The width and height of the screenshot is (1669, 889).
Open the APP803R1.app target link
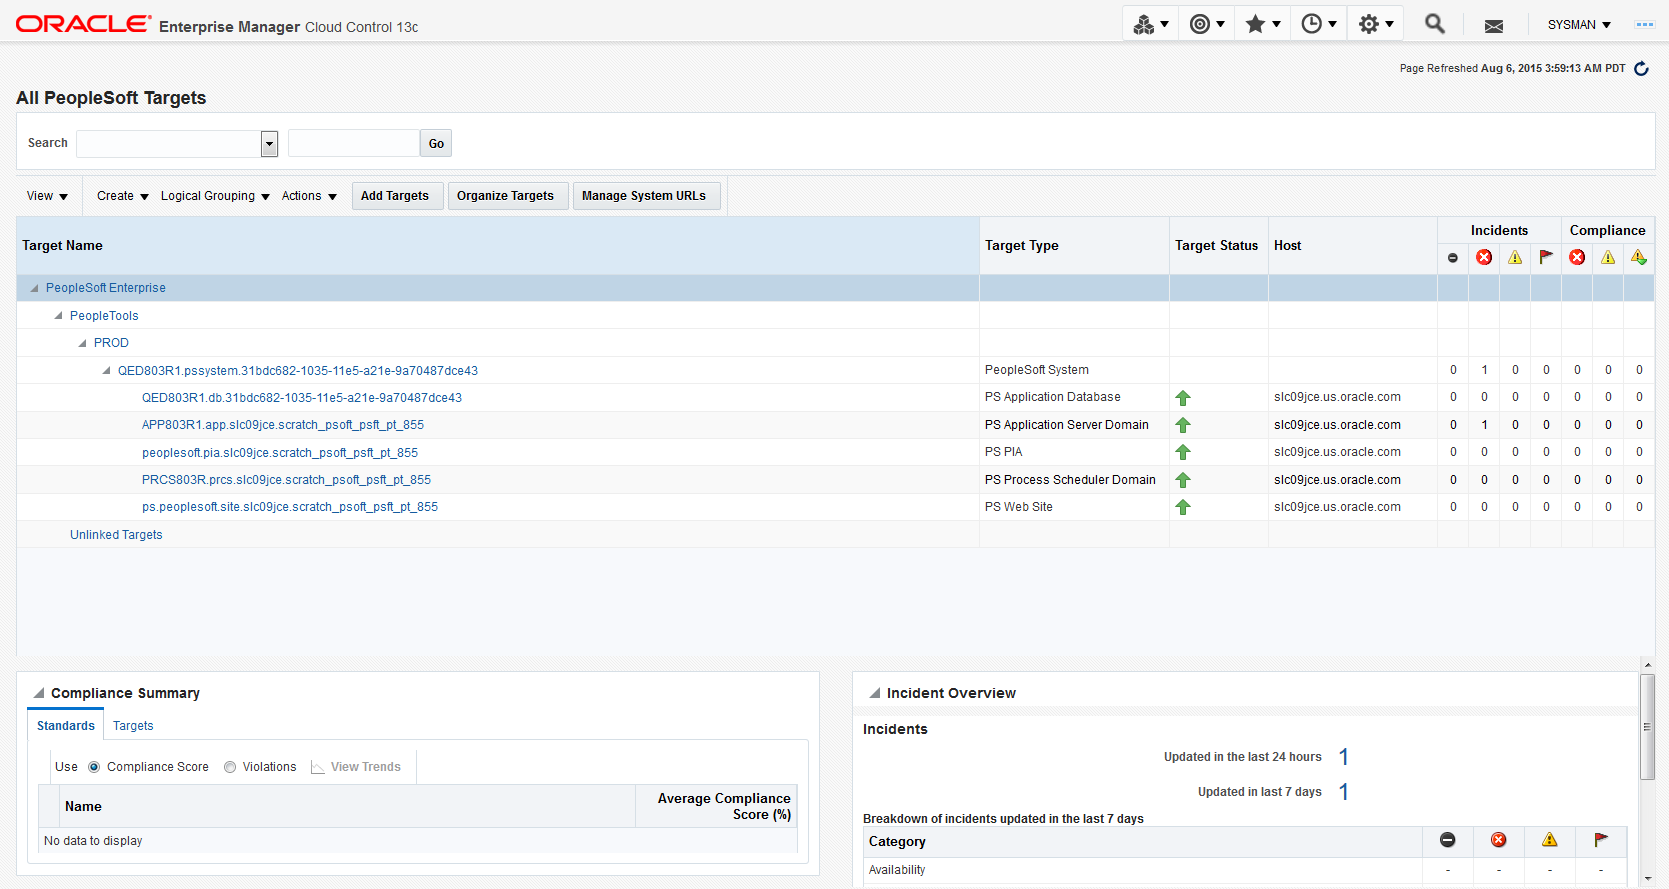click(x=283, y=425)
